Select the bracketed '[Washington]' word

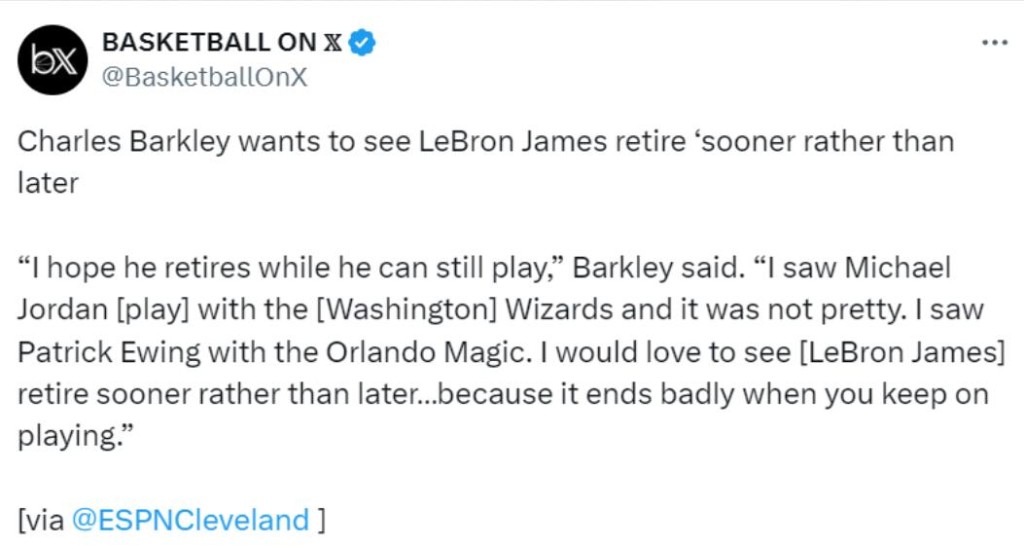[406, 310]
